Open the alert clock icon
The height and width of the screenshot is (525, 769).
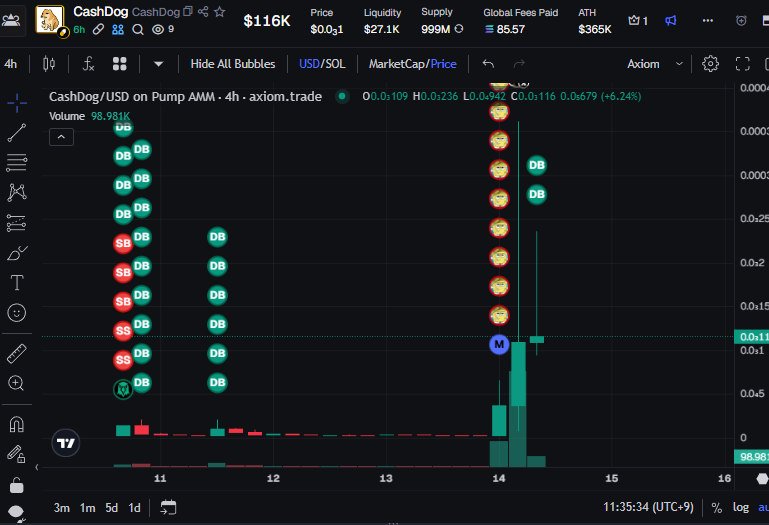(x=741, y=21)
